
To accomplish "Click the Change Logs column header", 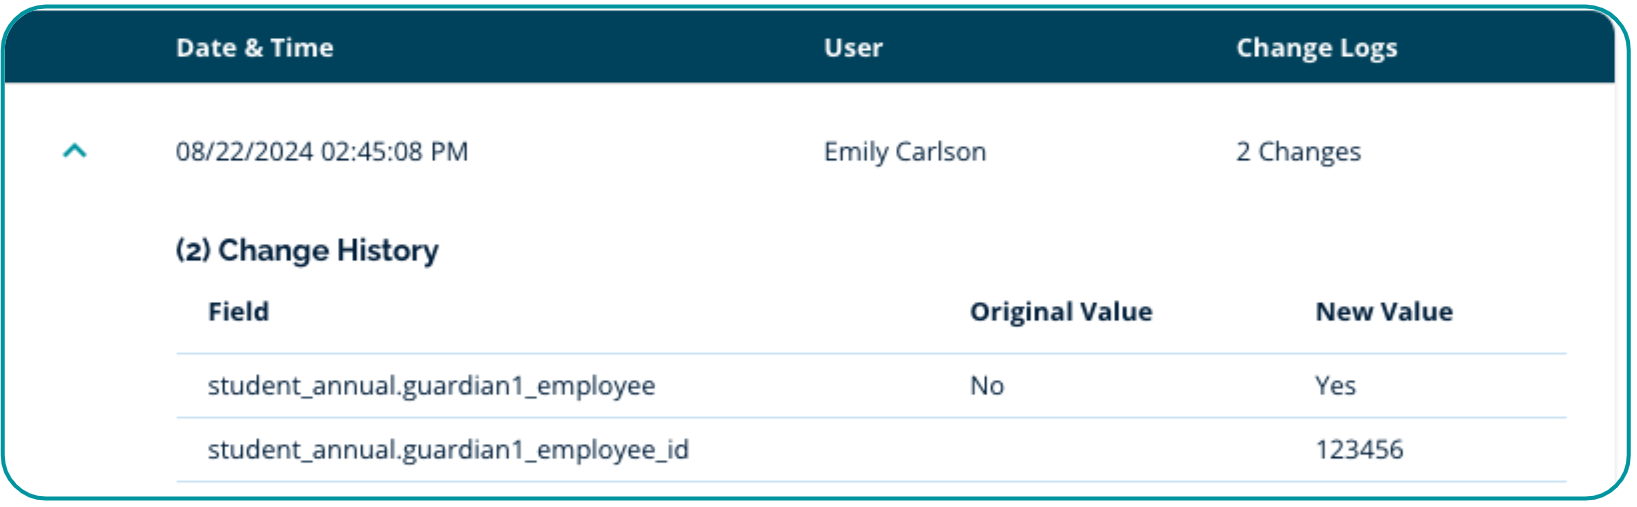I will point(1316,48).
